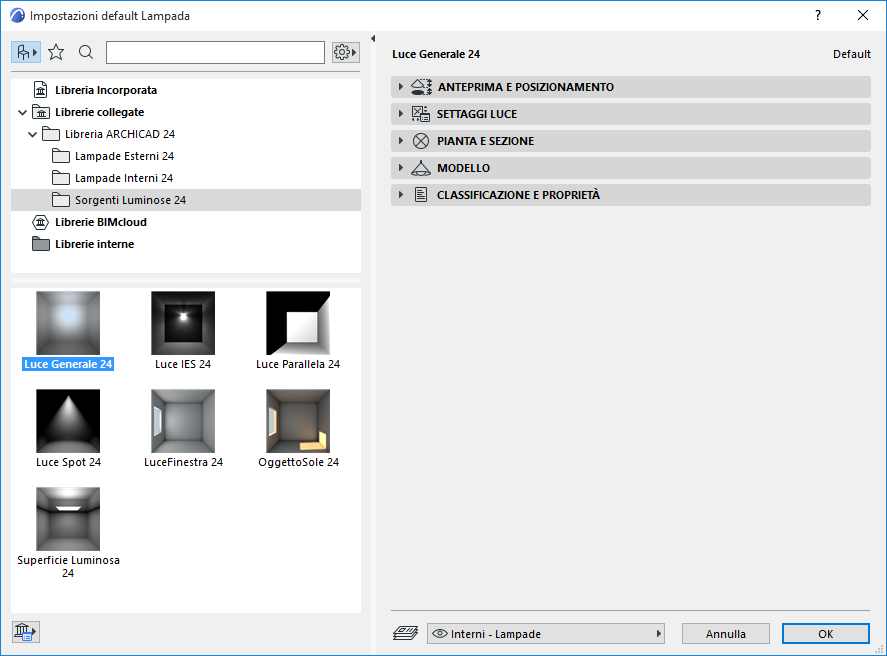The height and width of the screenshot is (656, 887).
Task: Expand the Settaggi Luce panel
Action: (630, 114)
